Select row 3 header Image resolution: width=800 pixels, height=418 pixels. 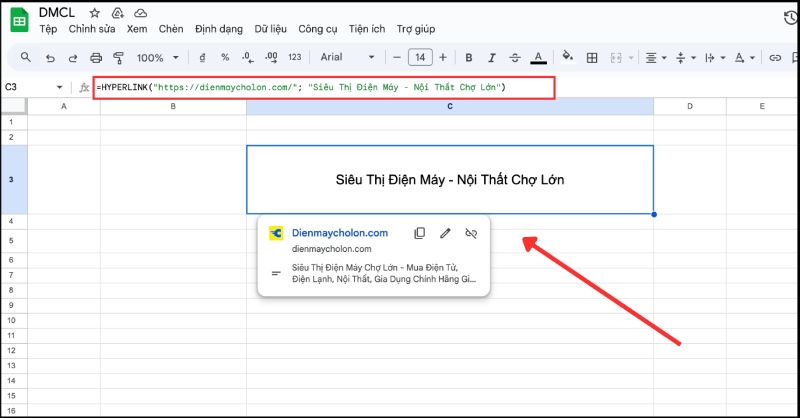click(x=13, y=180)
